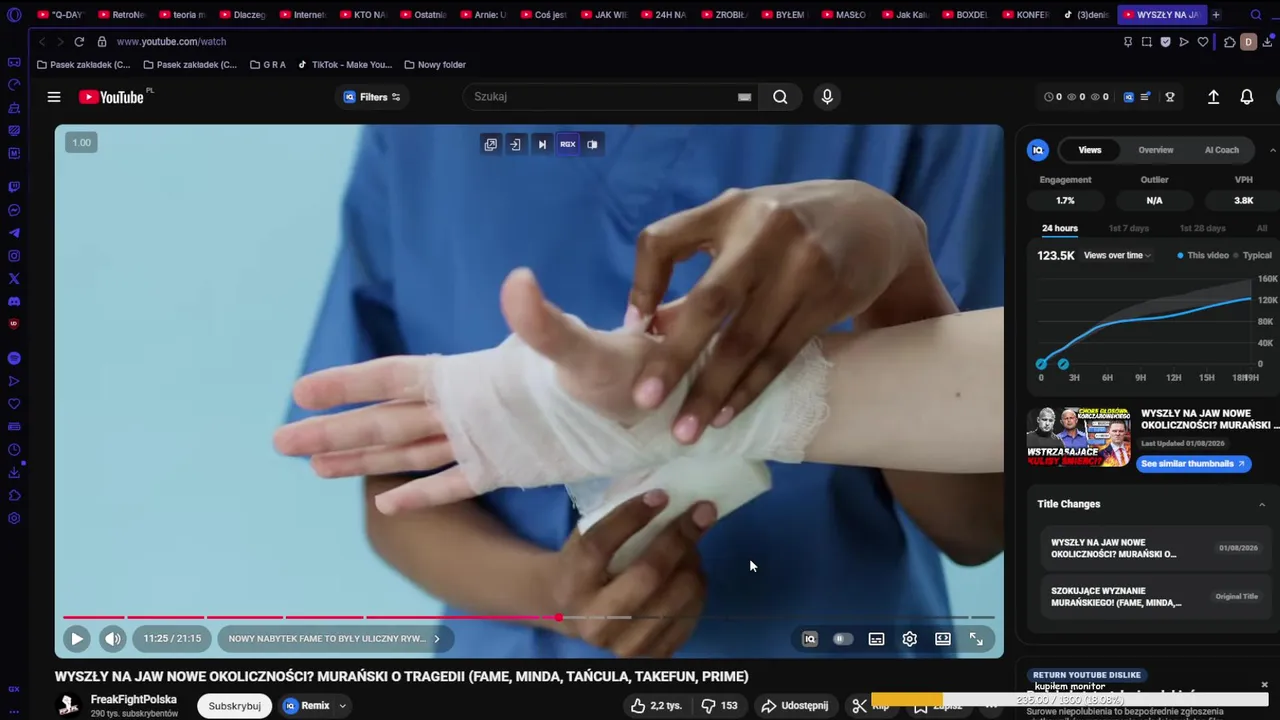Click the skip-next overlay icon on video
The height and width of the screenshot is (720, 1280).
(542, 144)
